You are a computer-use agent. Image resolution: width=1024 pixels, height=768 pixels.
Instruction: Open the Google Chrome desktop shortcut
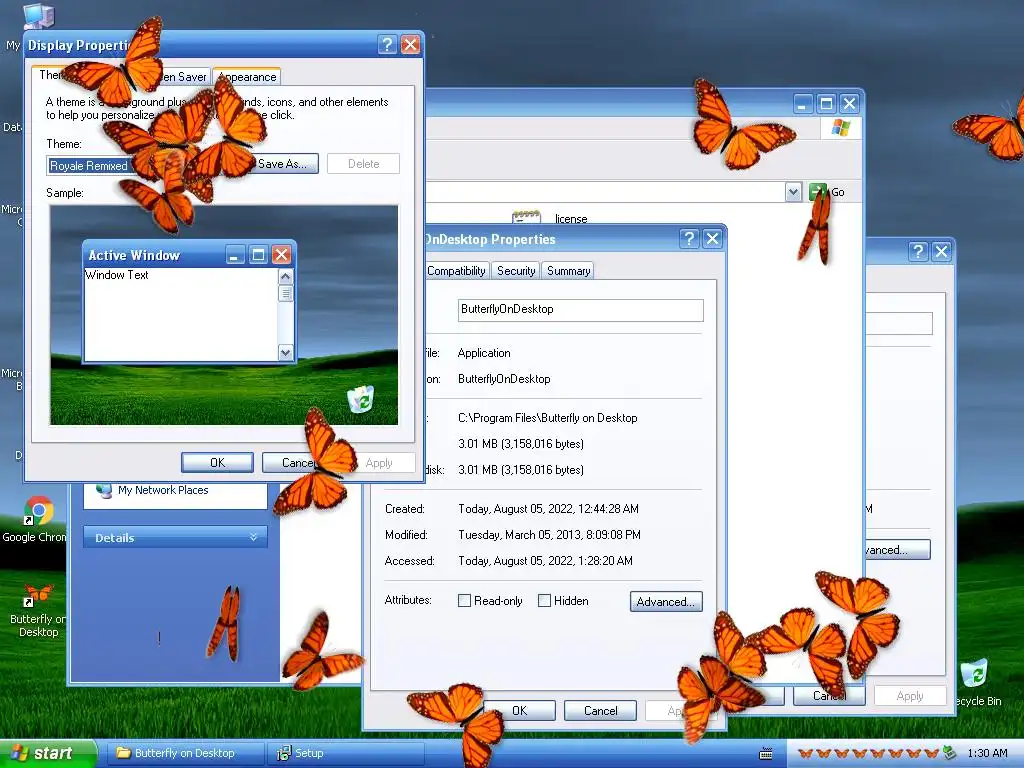click(39, 511)
